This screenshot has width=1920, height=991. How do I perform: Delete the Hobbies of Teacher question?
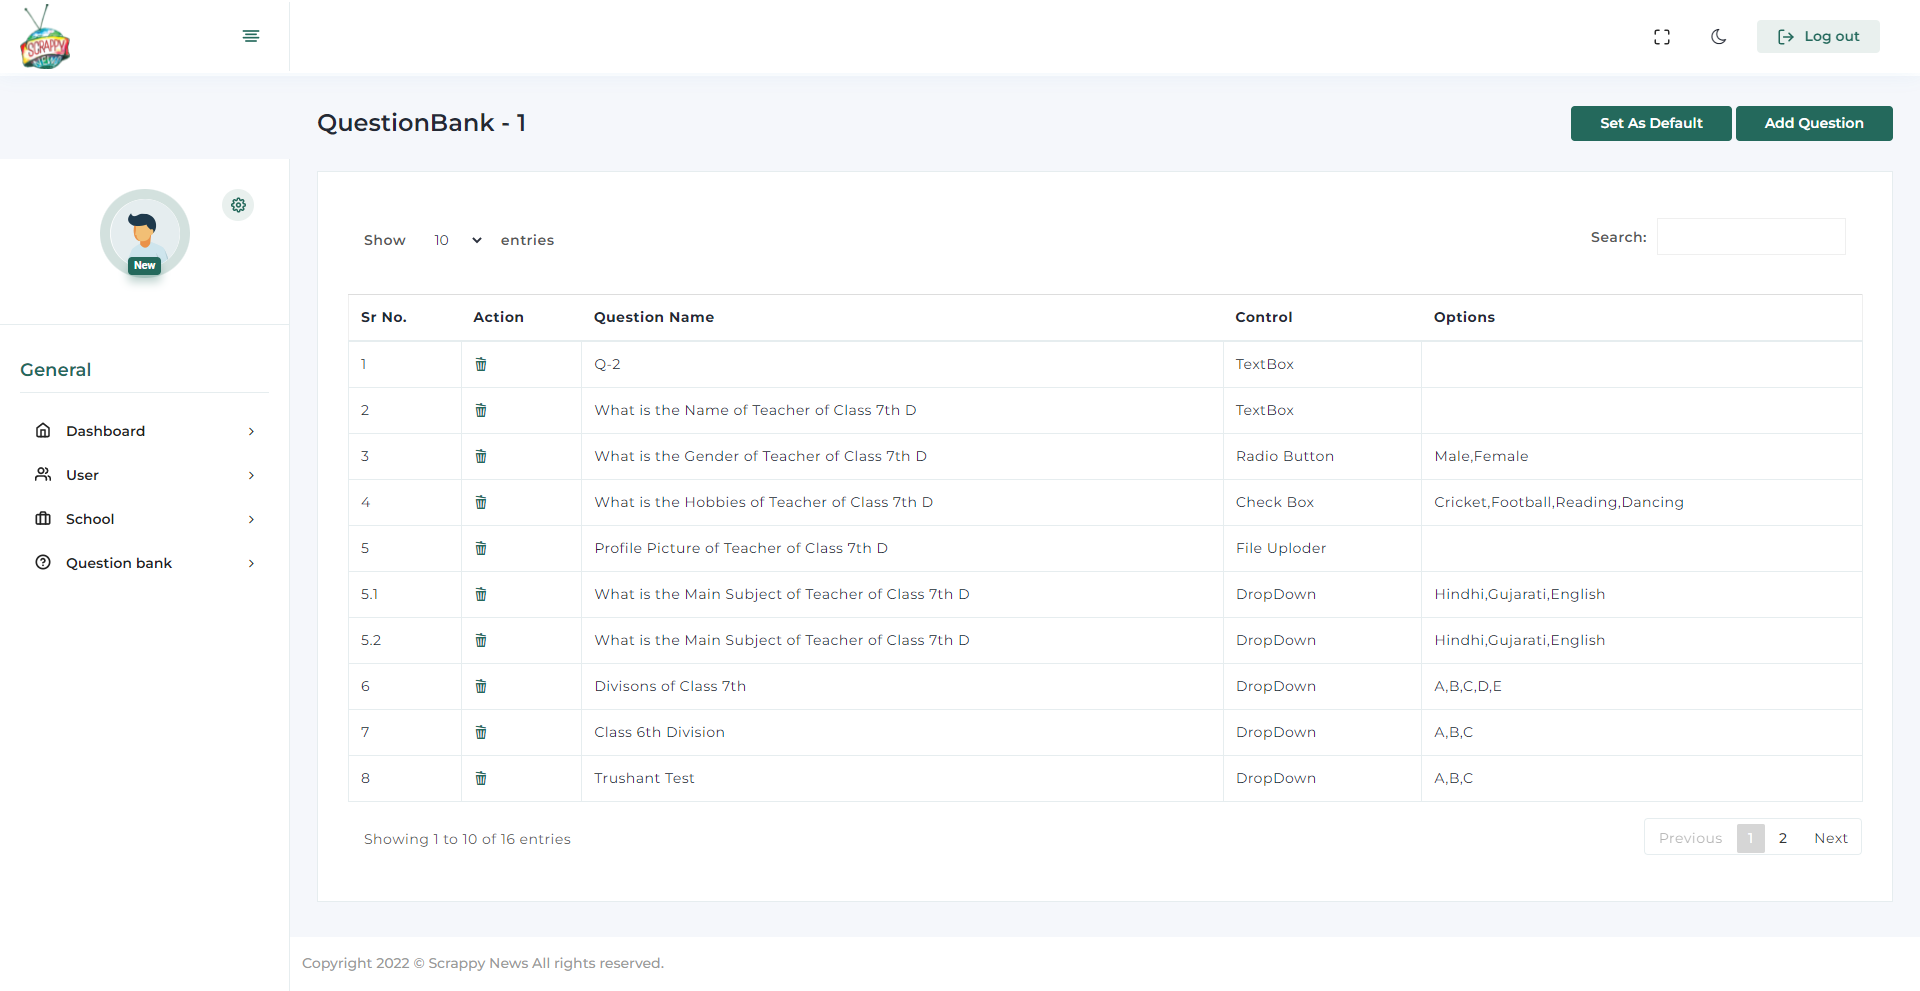pos(481,502)
